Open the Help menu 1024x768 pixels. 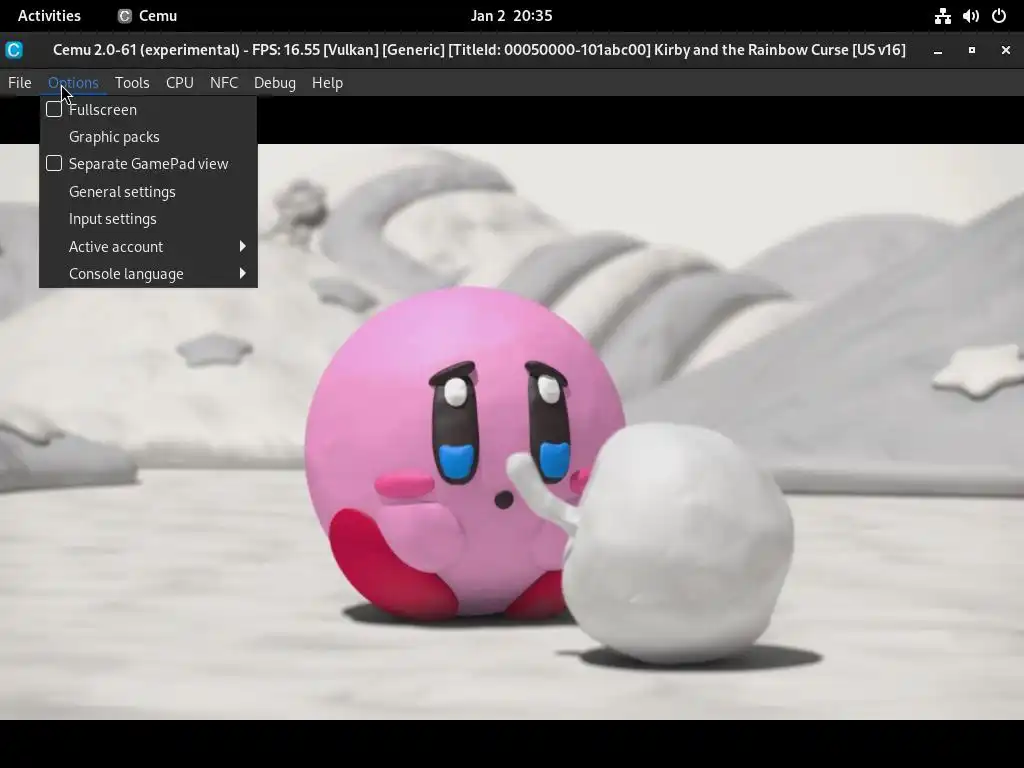[327, 83]
